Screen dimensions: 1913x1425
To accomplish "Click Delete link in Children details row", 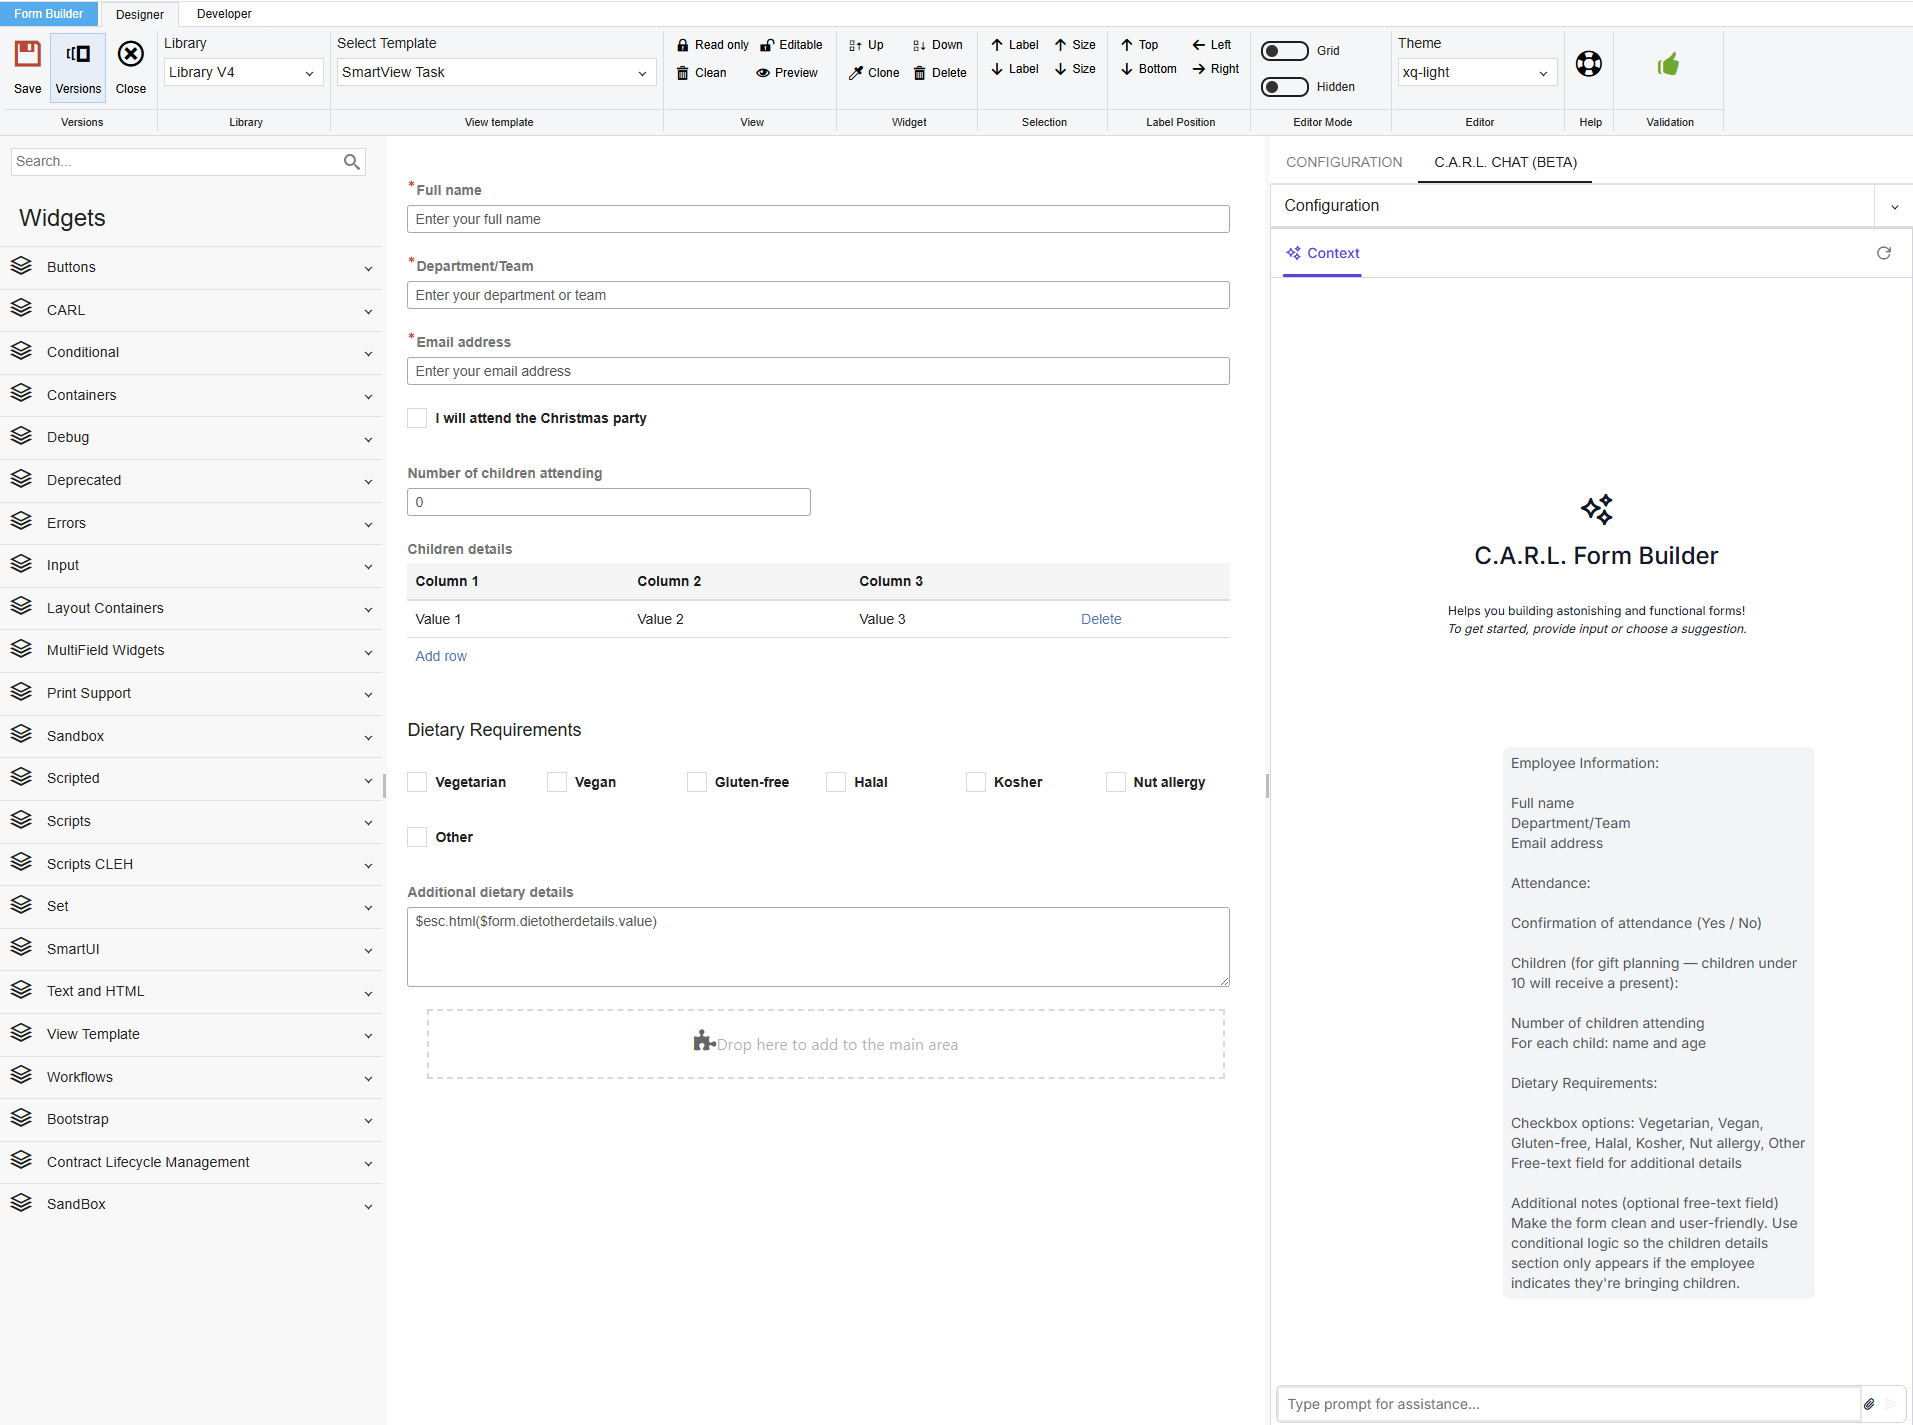I will coord(1101,619).
